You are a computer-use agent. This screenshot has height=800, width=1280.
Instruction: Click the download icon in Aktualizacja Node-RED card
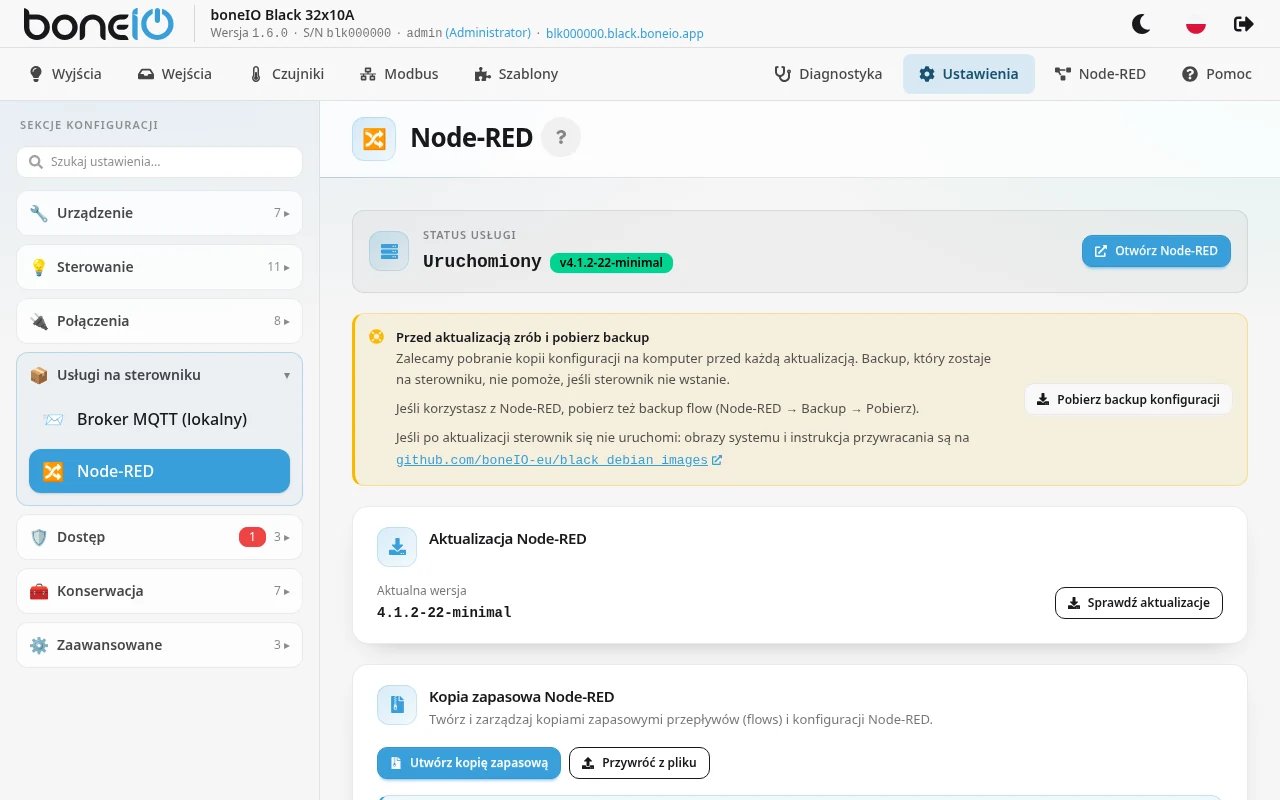point(397,547)
